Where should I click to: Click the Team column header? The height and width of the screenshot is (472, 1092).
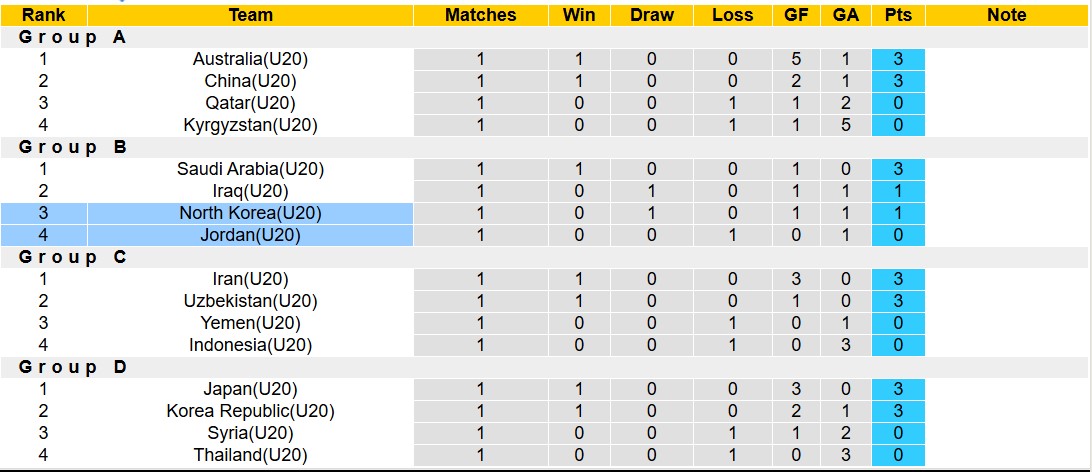click(250, 15)
